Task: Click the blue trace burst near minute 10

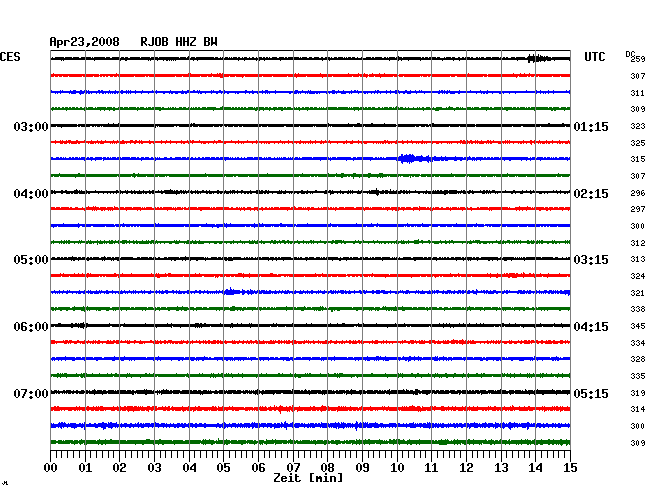Action: coord(415,158)
